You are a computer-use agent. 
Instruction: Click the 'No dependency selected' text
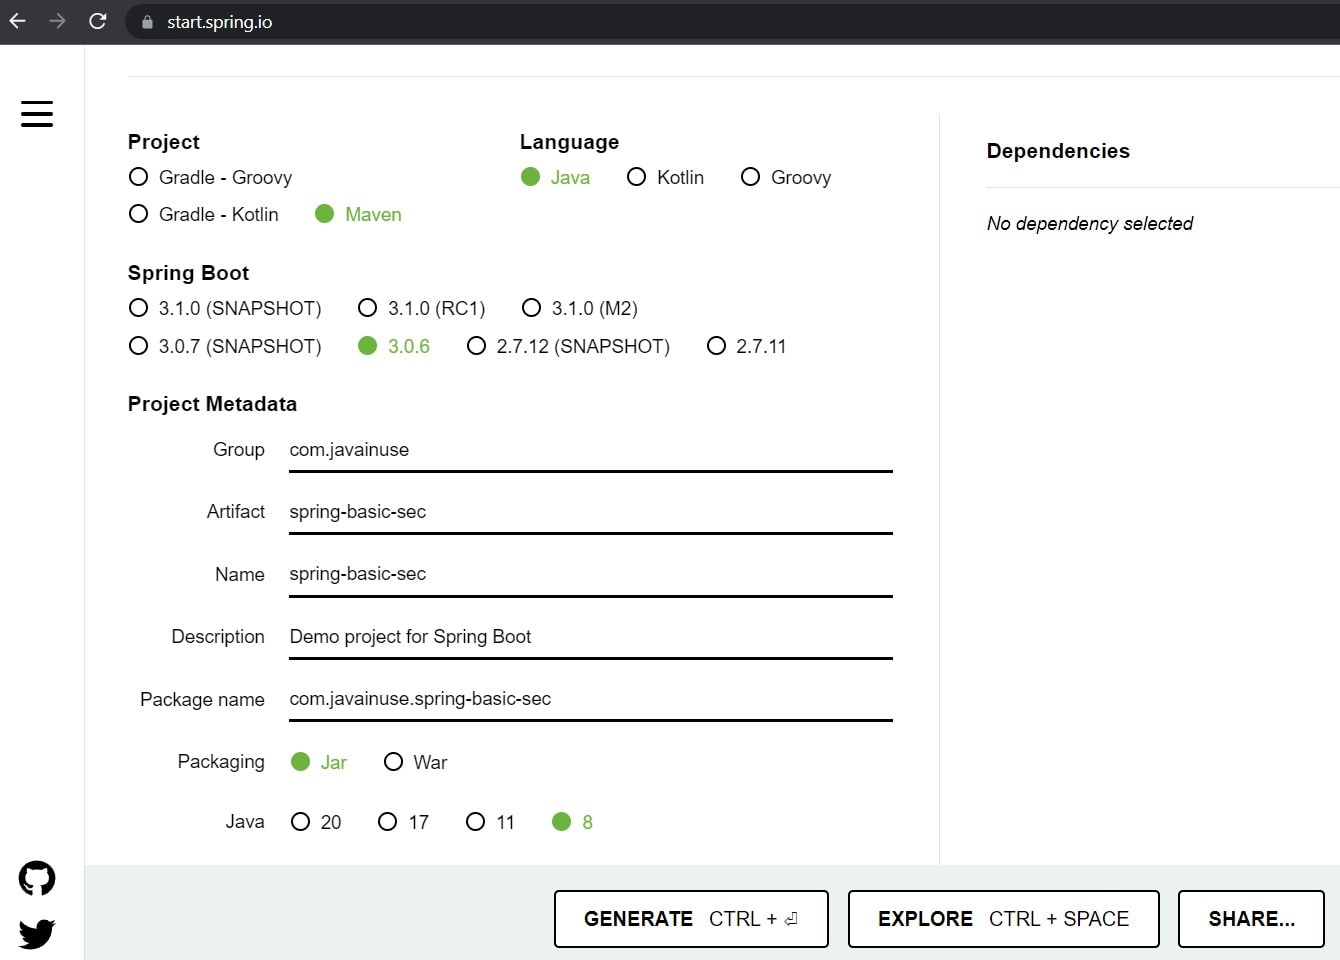(x=1090, y=223)
